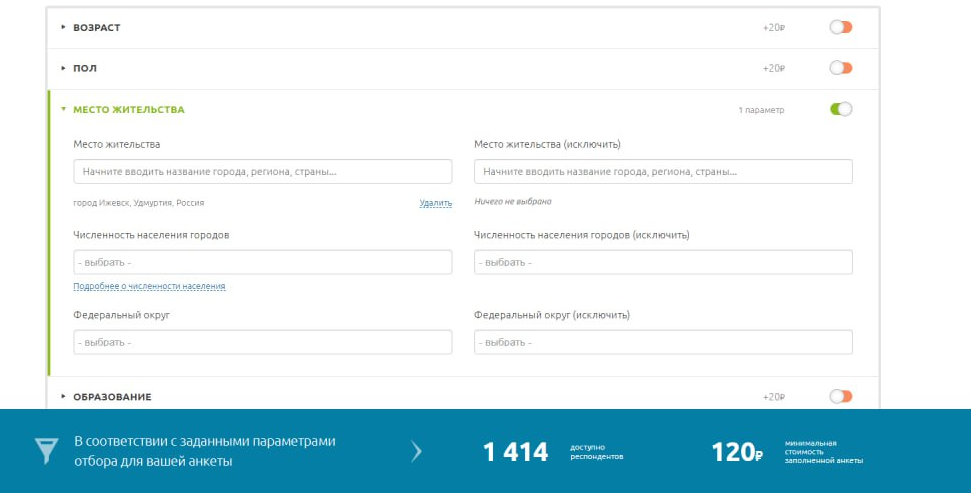Click the "1 параметр" label
The height and width of the screenshot is (493, 971).
coord(761,110)
